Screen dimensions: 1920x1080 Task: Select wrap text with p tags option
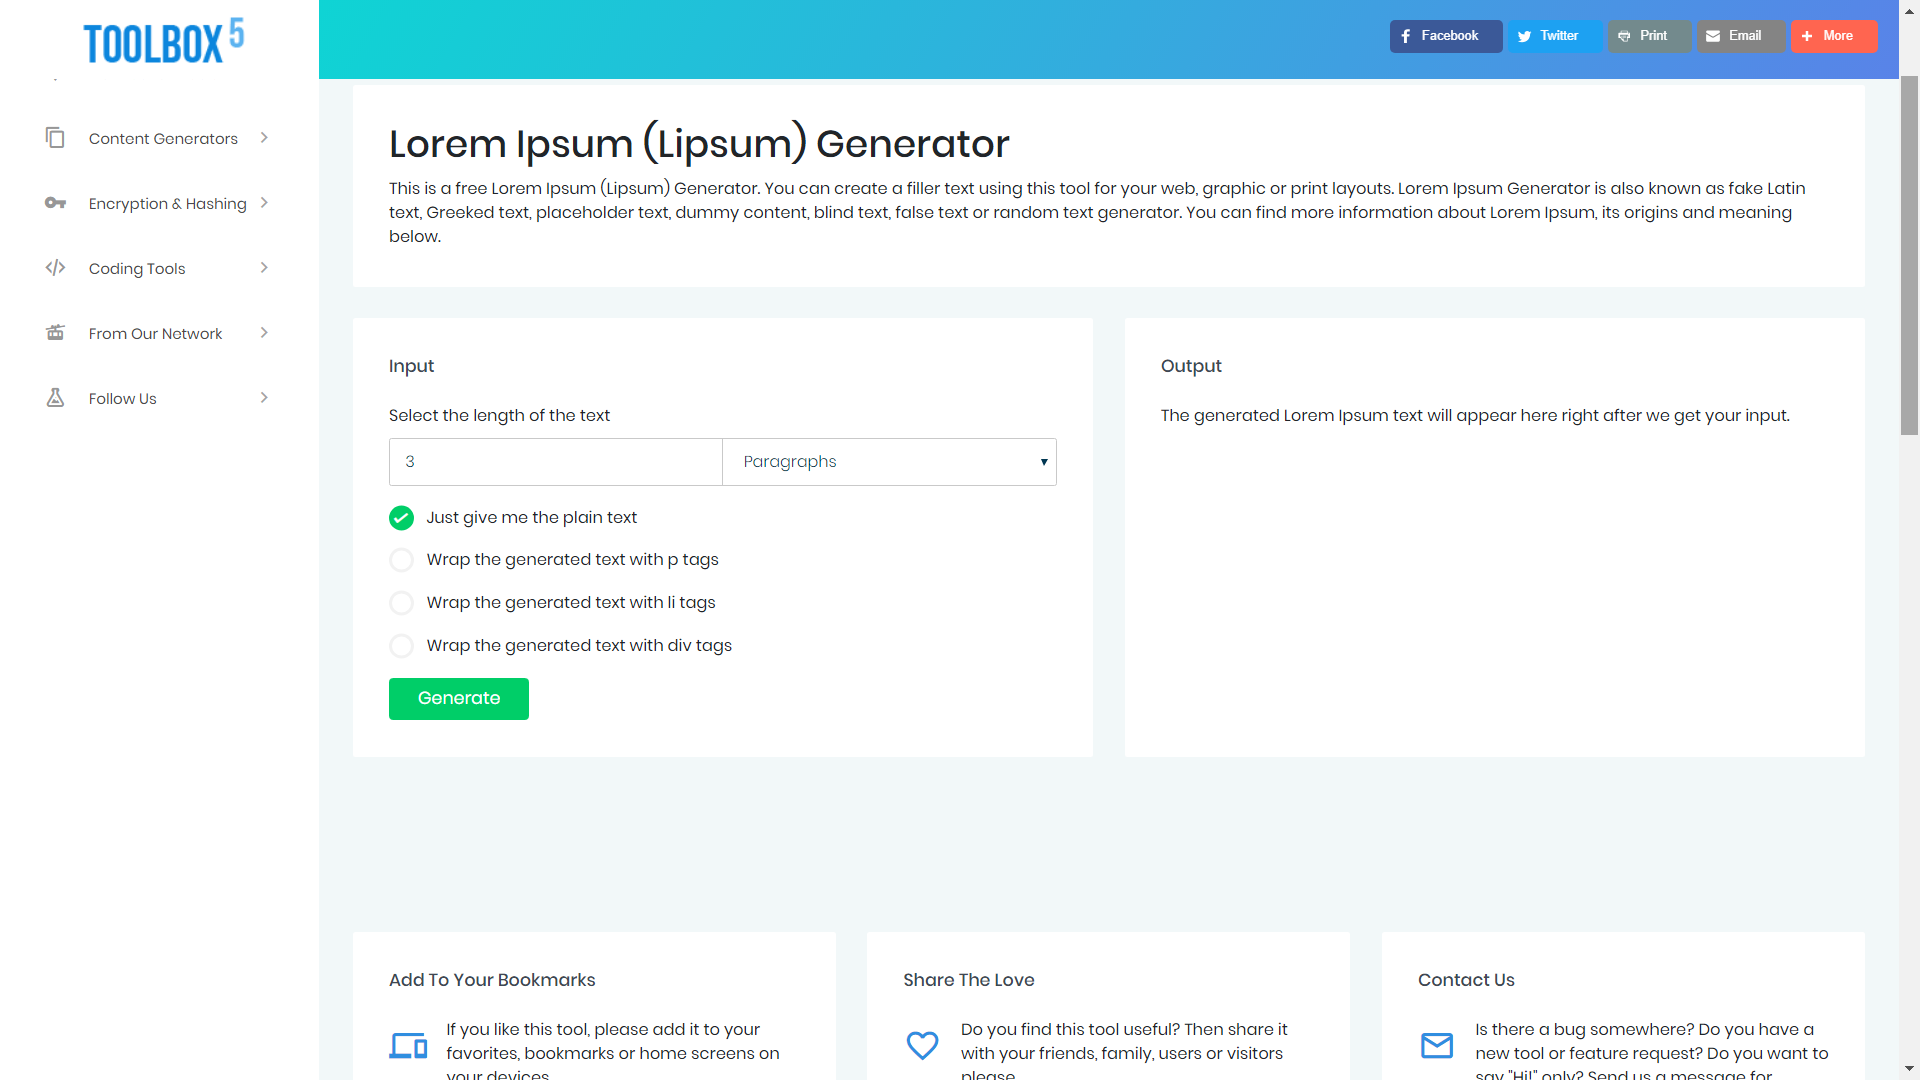[401, 560]
